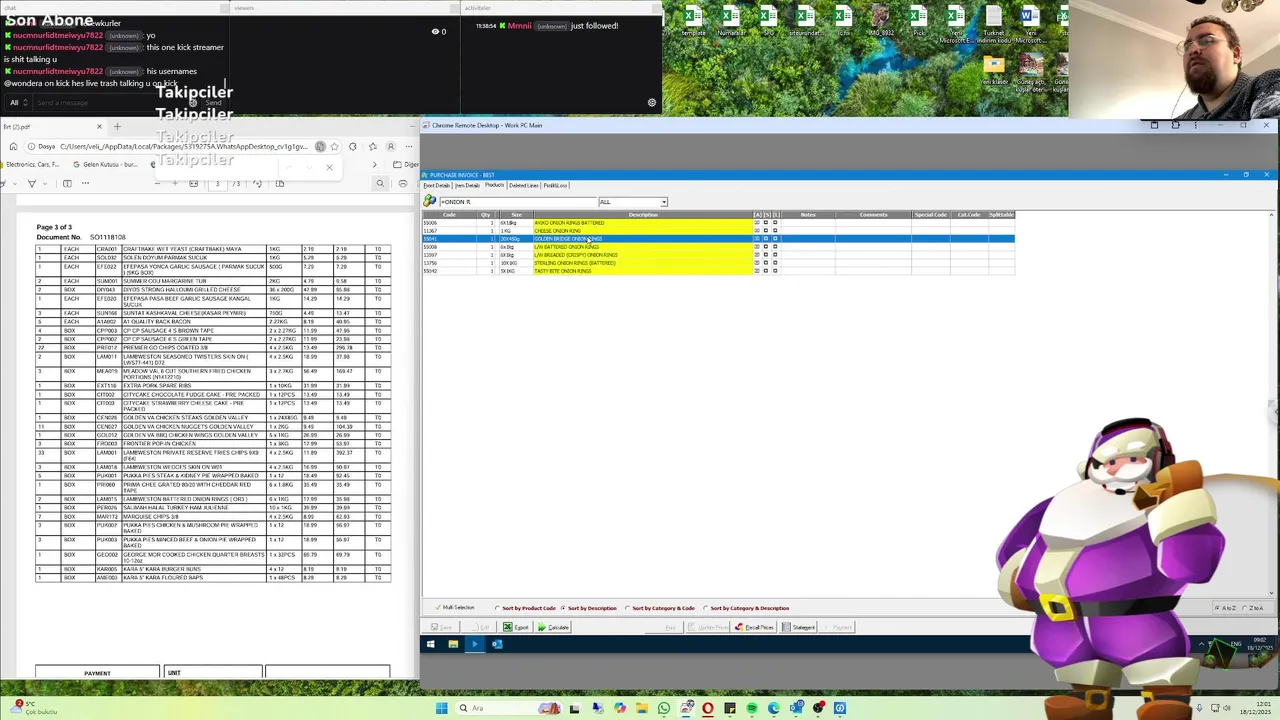1280x720 pixels.
Task: Open the Item Details tab
Action: 468,185
